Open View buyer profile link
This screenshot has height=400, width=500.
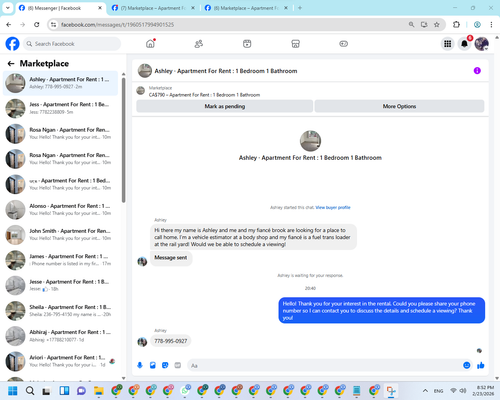(x=333, y=207)
